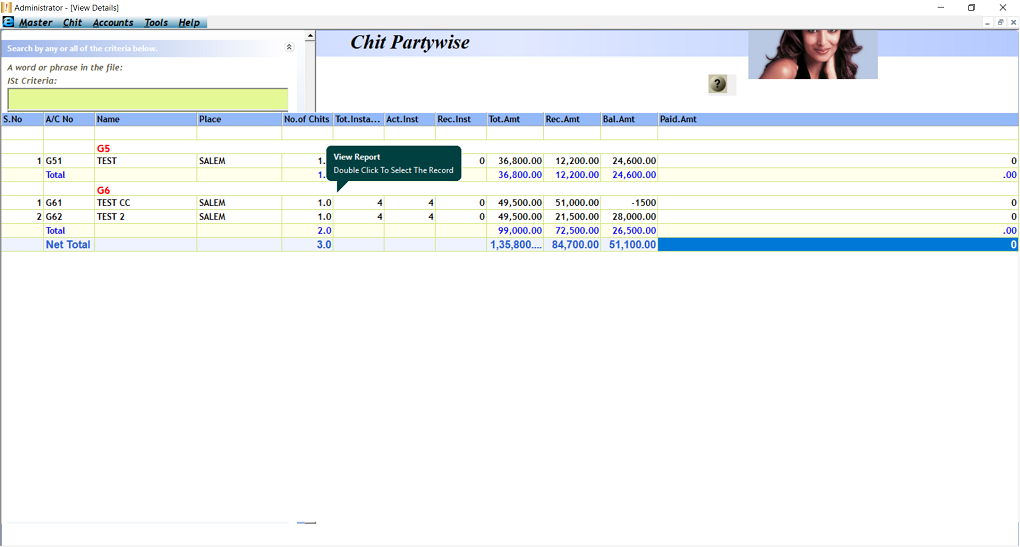Open the Tools menu
Image resolution: width=1020 pixels, height=547 pixels.
pyautogui.click(x=156, y=23)
